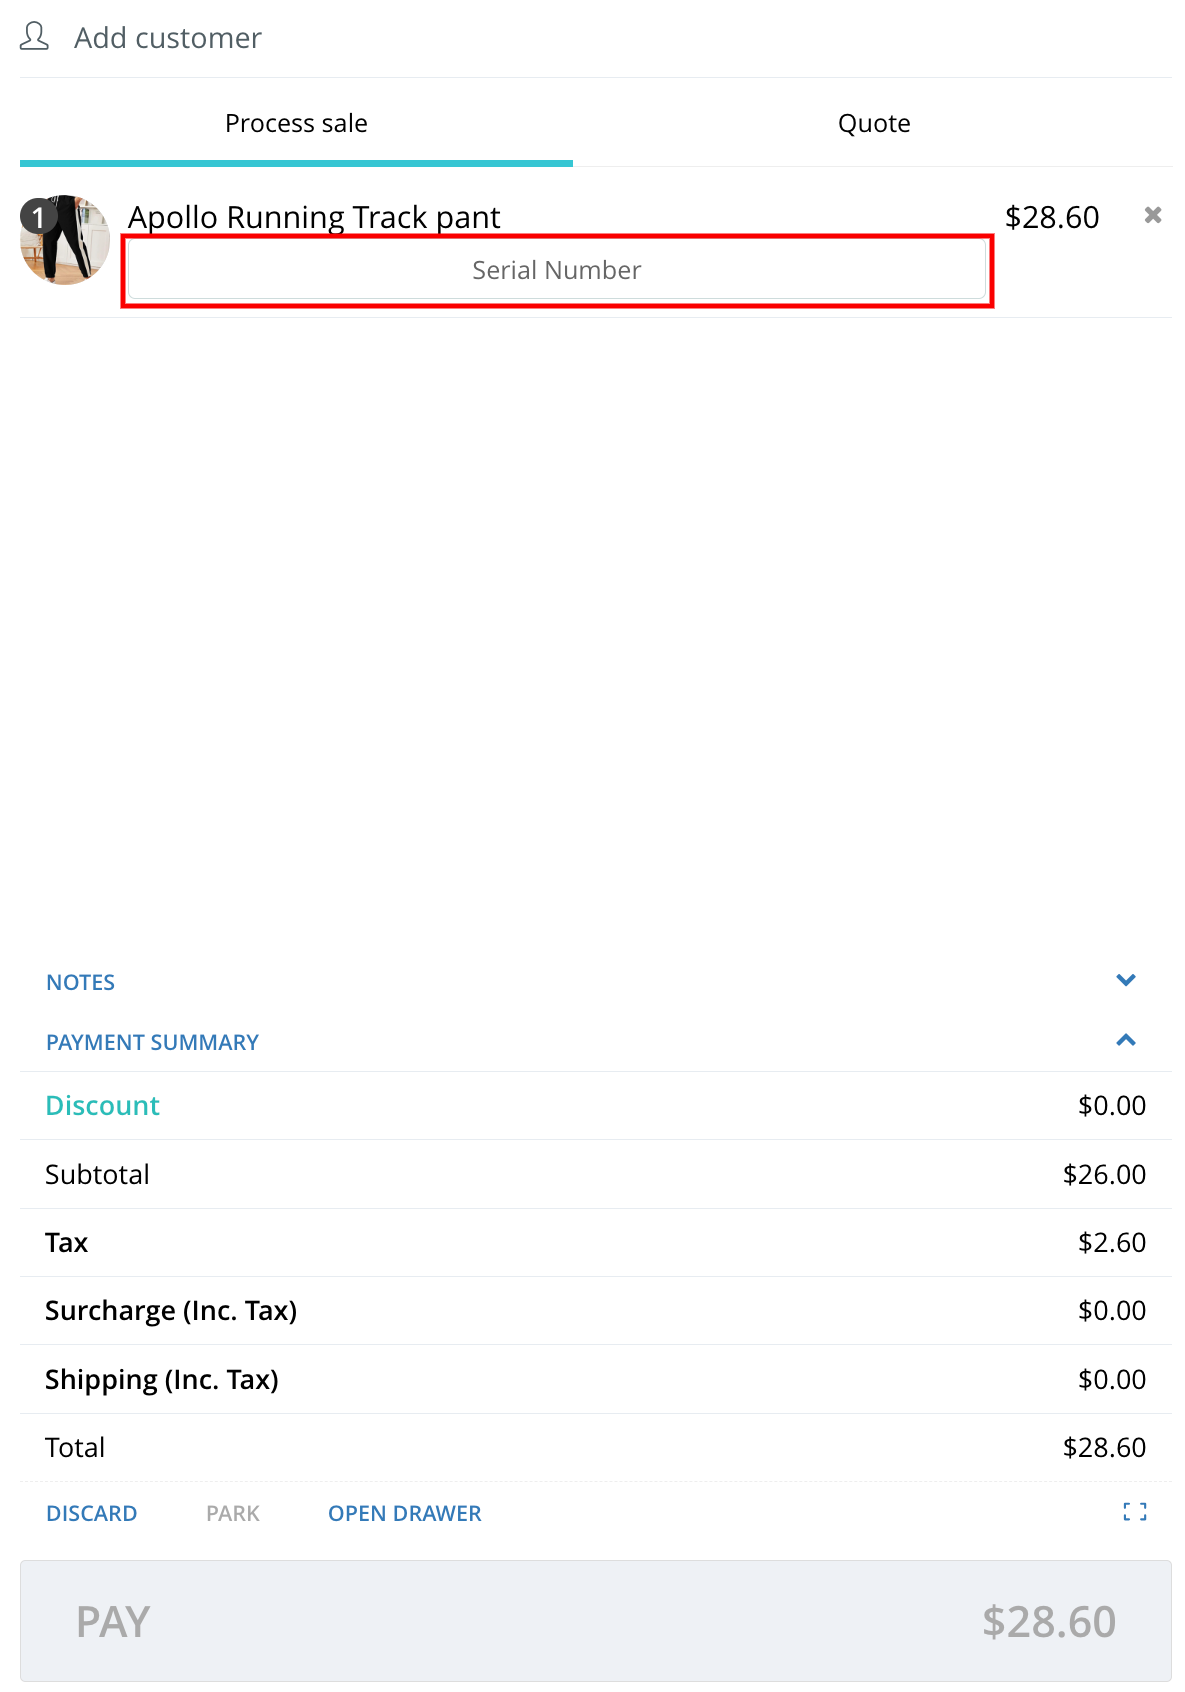Remove Apollo Running Track pant item

[x=1152, y=215]
